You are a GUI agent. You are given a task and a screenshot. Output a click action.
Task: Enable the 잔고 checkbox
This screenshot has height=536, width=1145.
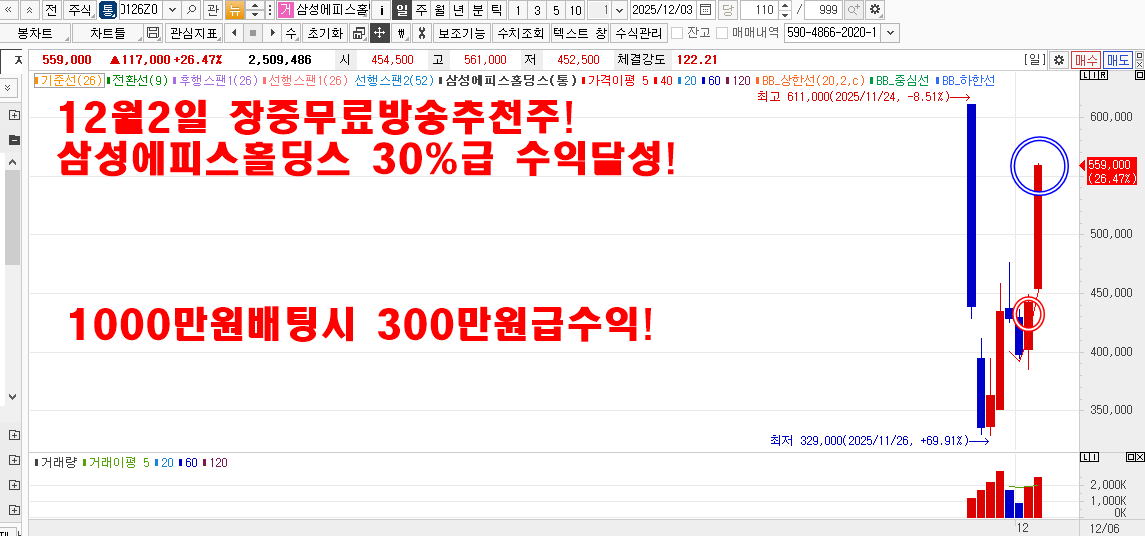(677, 33)
